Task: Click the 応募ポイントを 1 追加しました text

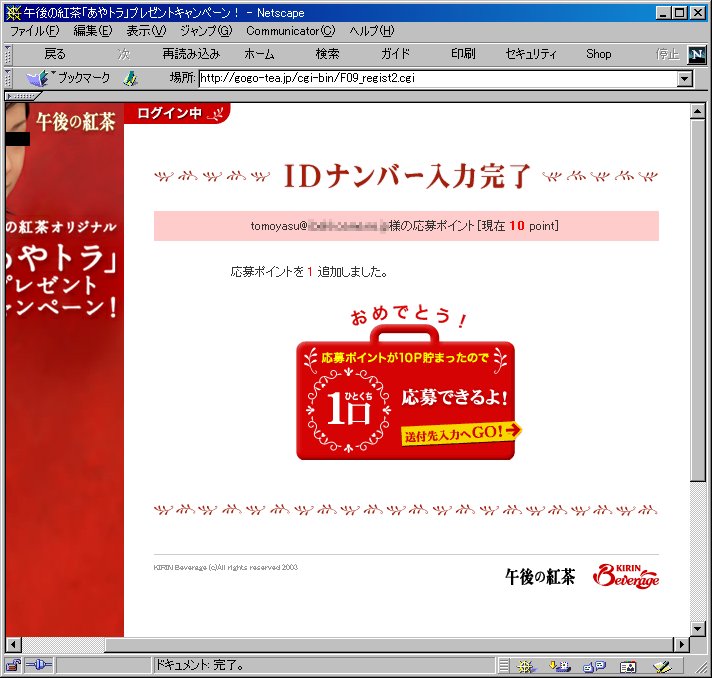Action: [310, 272]
